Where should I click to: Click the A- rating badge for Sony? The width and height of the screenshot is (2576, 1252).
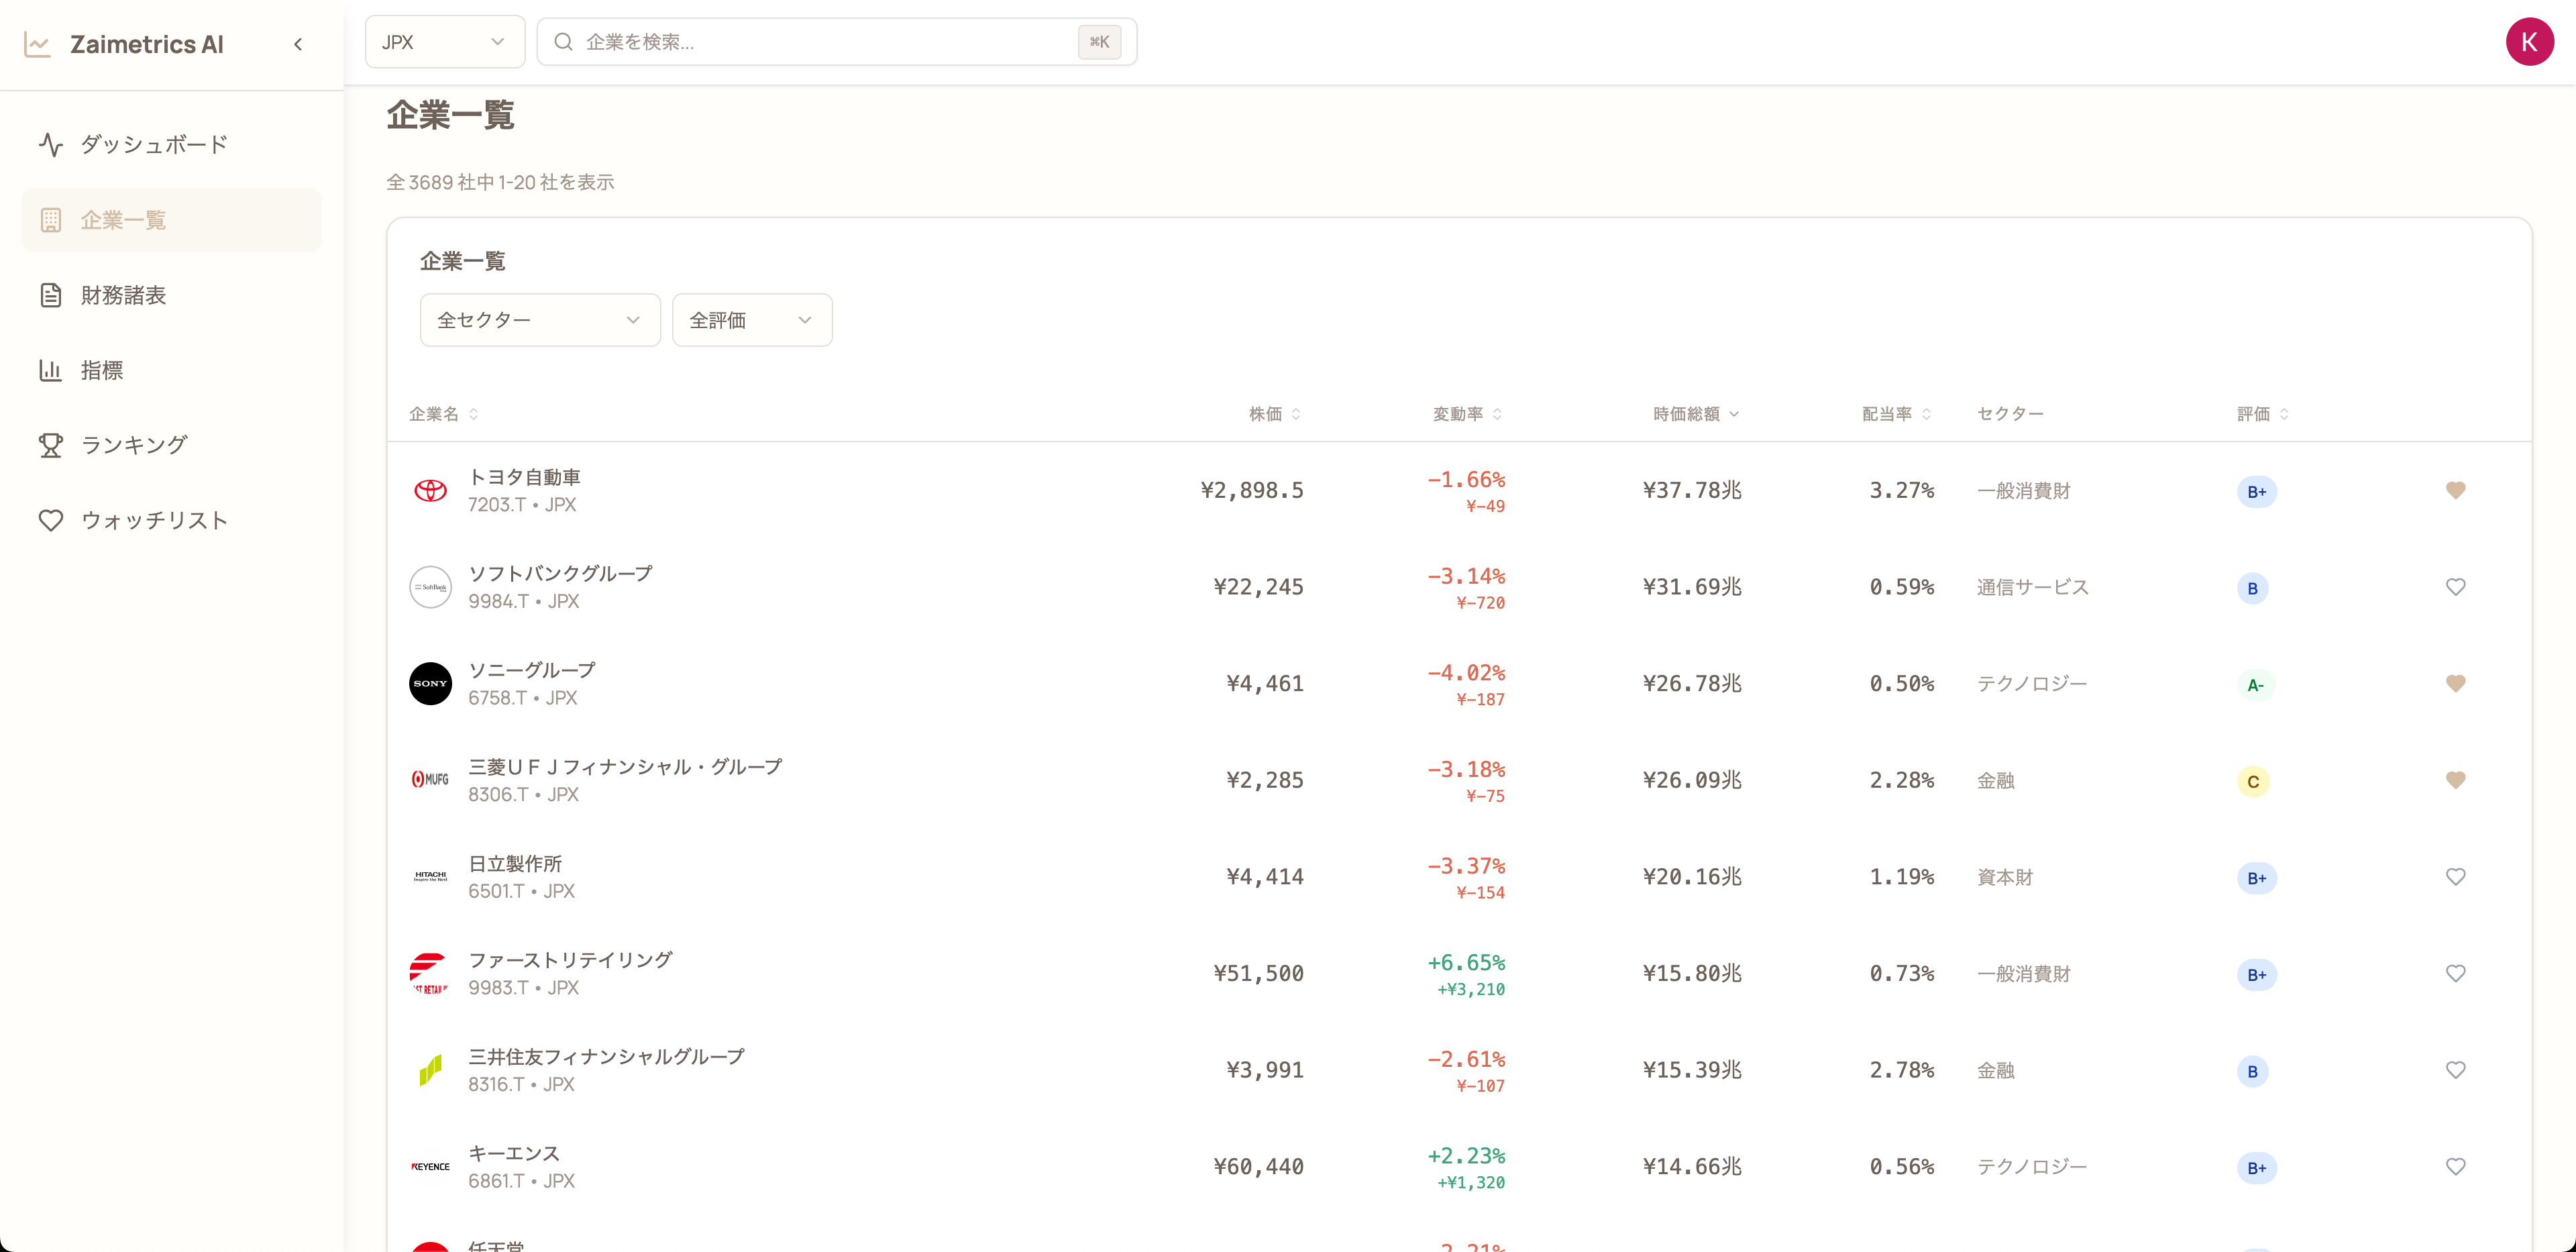pos(2255,685)
